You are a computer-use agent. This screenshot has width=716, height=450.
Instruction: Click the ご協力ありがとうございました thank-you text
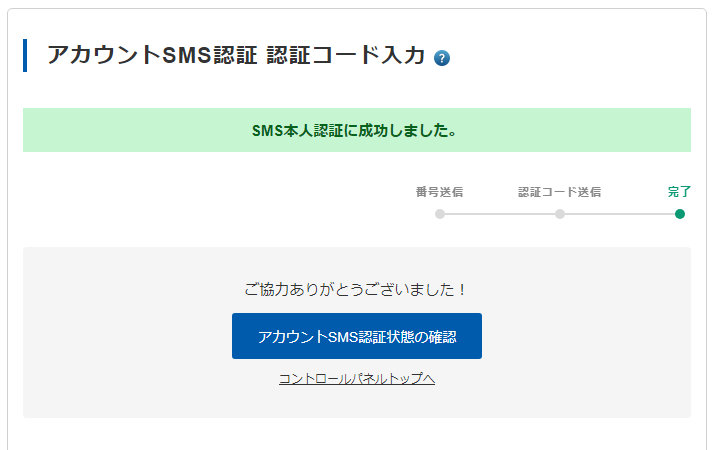[x=356, y=289]
